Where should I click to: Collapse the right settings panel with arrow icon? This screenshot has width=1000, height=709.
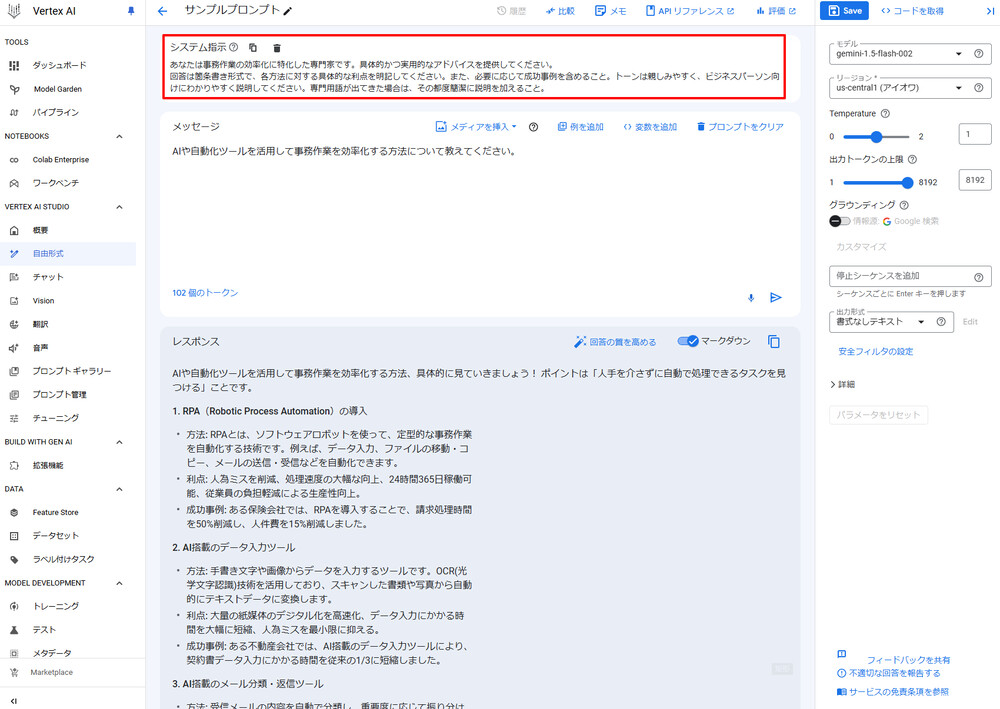coord(990,11)
